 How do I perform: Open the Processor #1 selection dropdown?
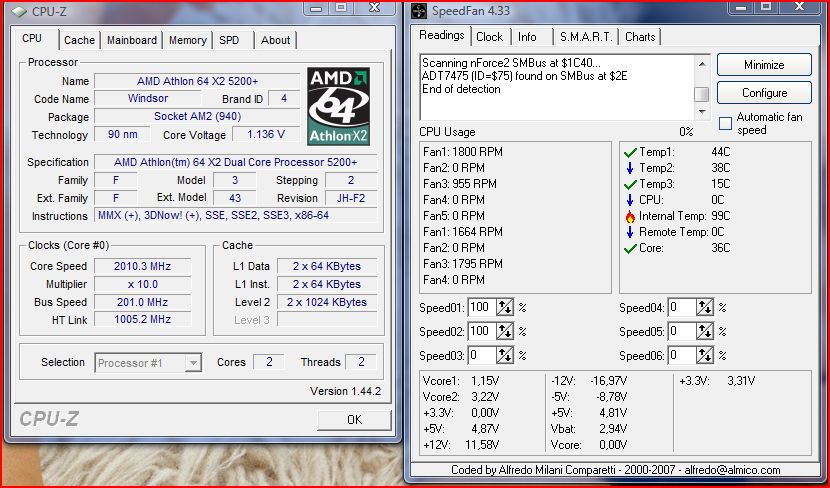(x=193, y=363)
